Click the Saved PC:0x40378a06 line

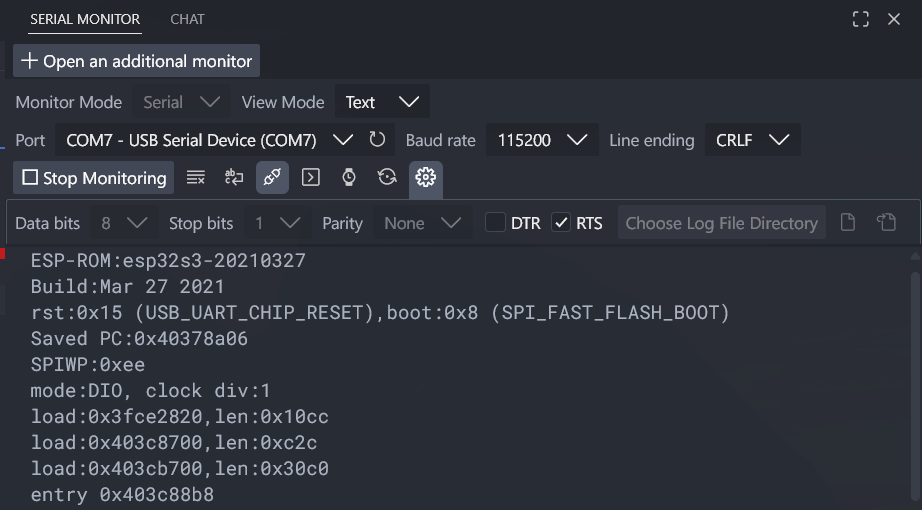(139, 338)
